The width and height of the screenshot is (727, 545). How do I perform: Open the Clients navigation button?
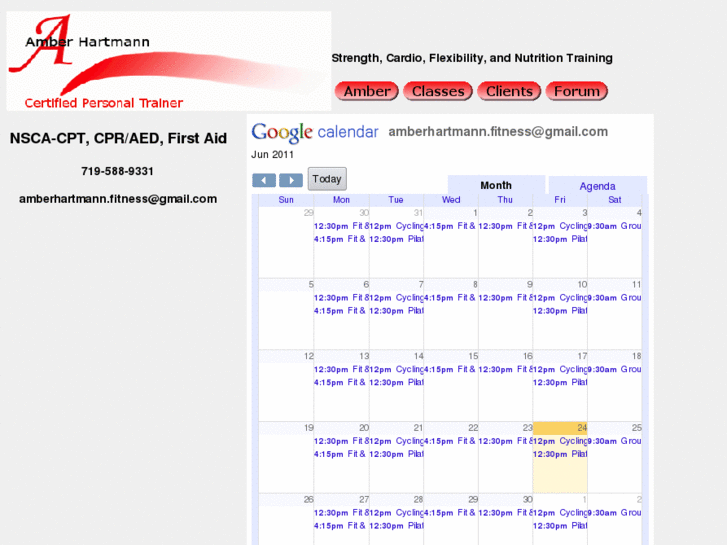point(509,91)
